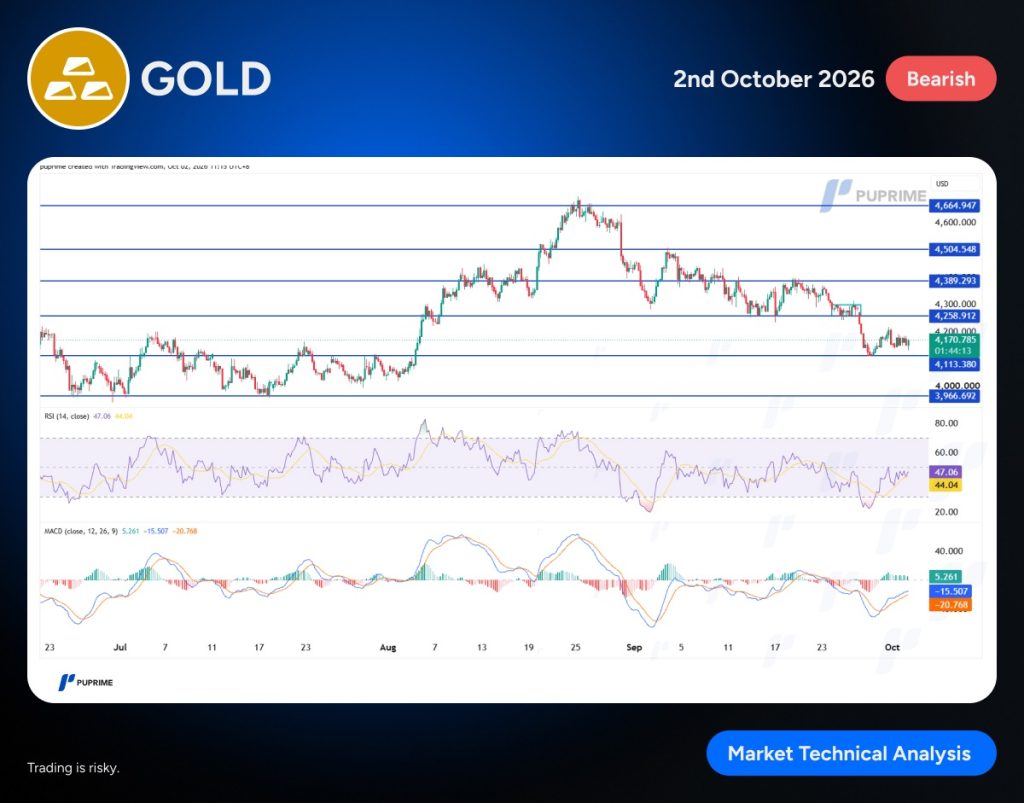The height and width of the screenshot is (803, 1024).
Task: Click the MACD (close, 12, 26, 9) legend
Action: [x=81, y=531]
